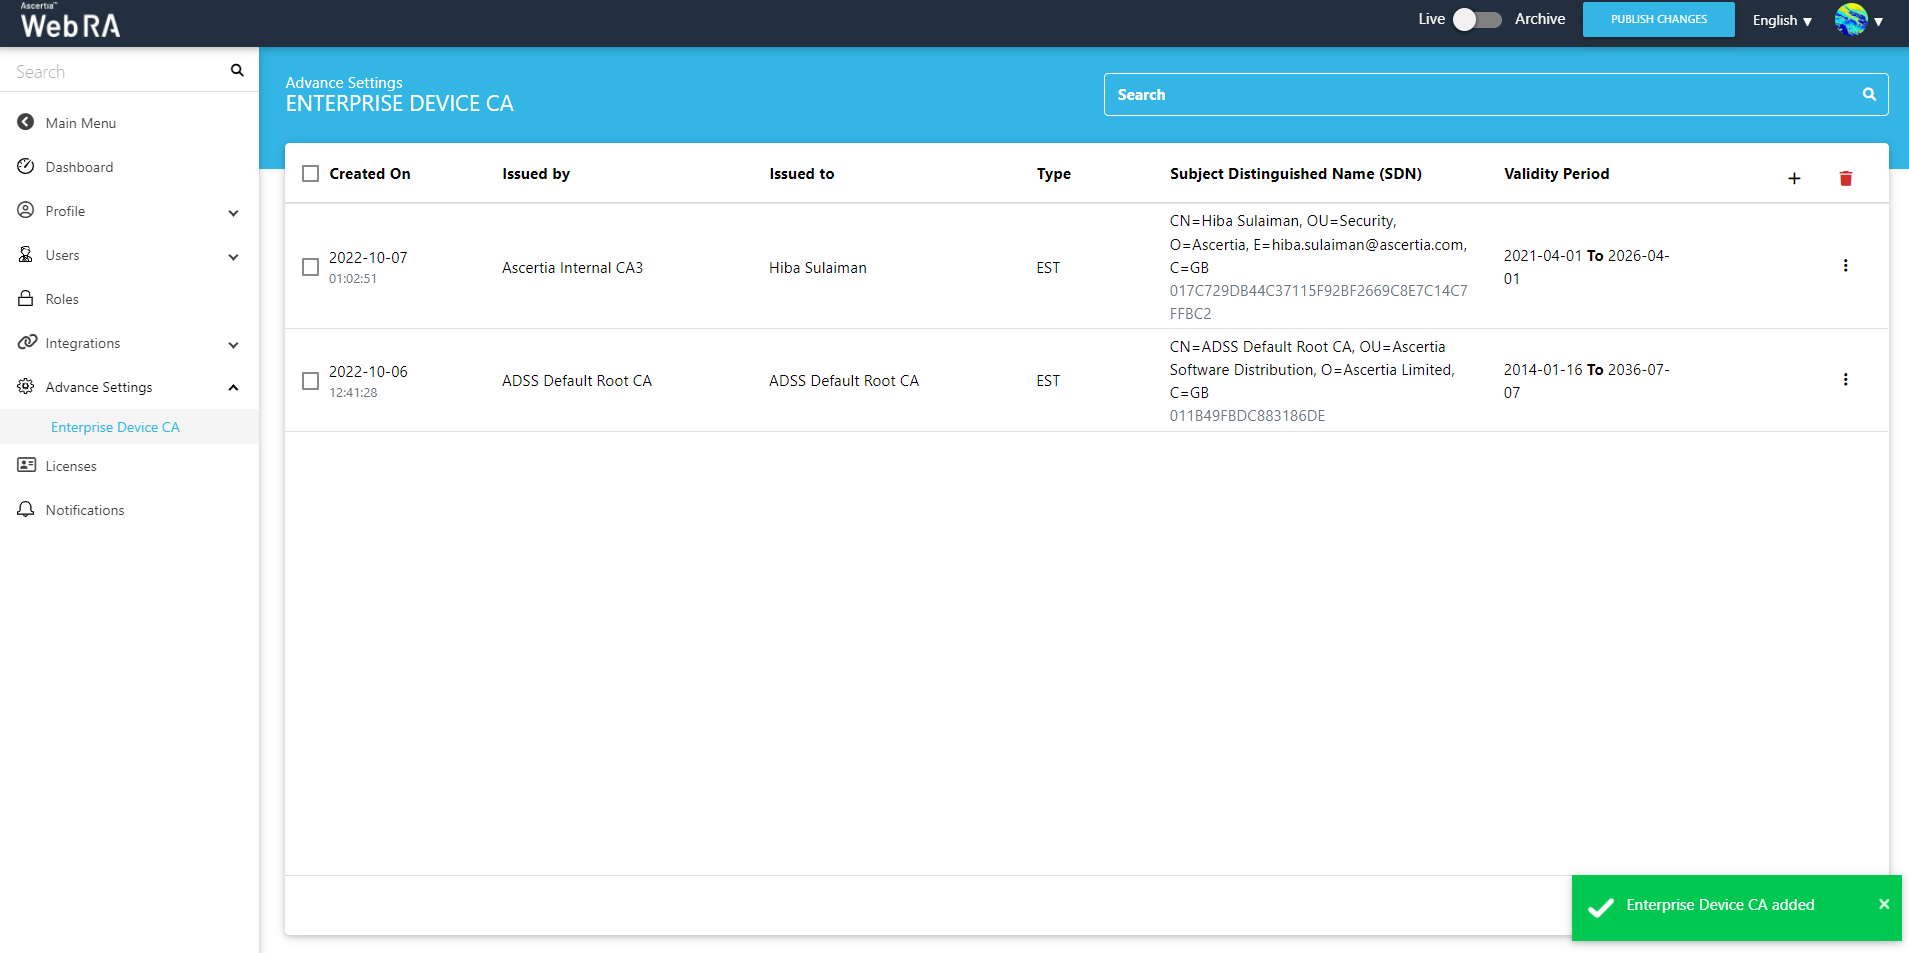Go to Notifications in the sidebar
This screenshot has width=1909, height=953.
click(x=85, y=510)
